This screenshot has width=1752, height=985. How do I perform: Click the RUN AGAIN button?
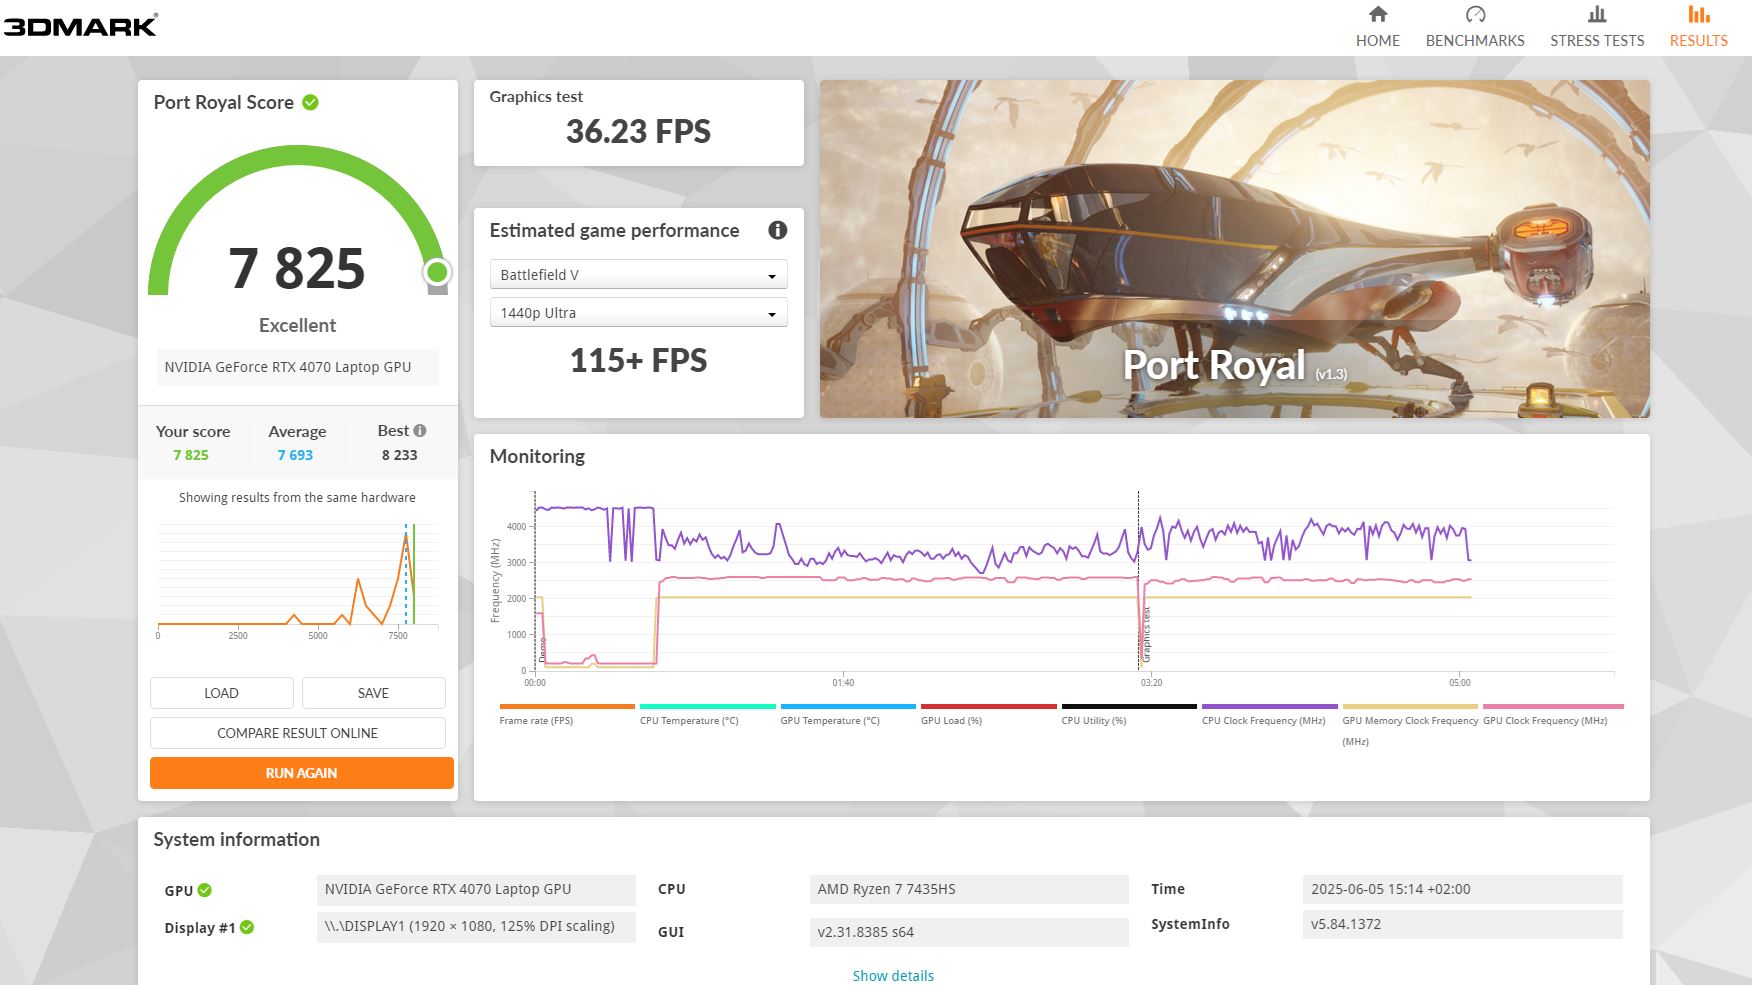301,773
